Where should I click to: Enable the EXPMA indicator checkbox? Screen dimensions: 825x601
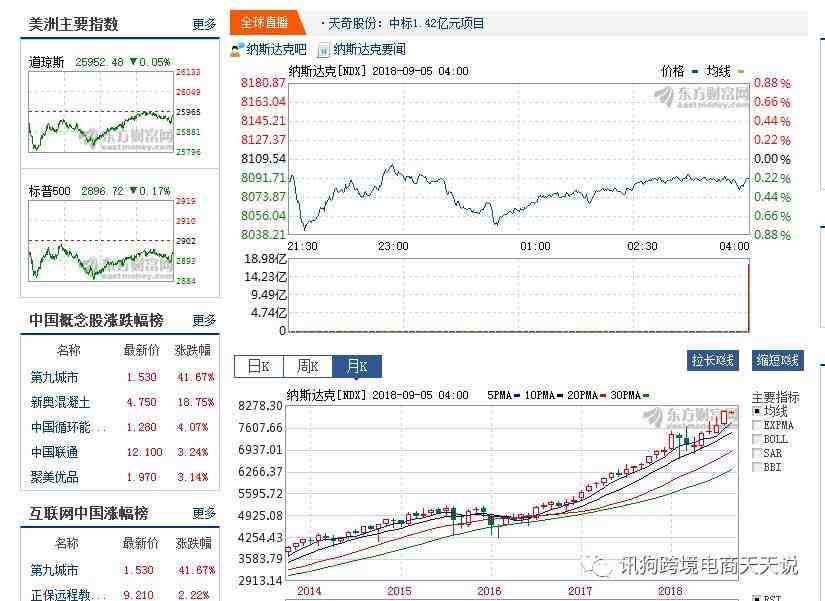point(756,426)
